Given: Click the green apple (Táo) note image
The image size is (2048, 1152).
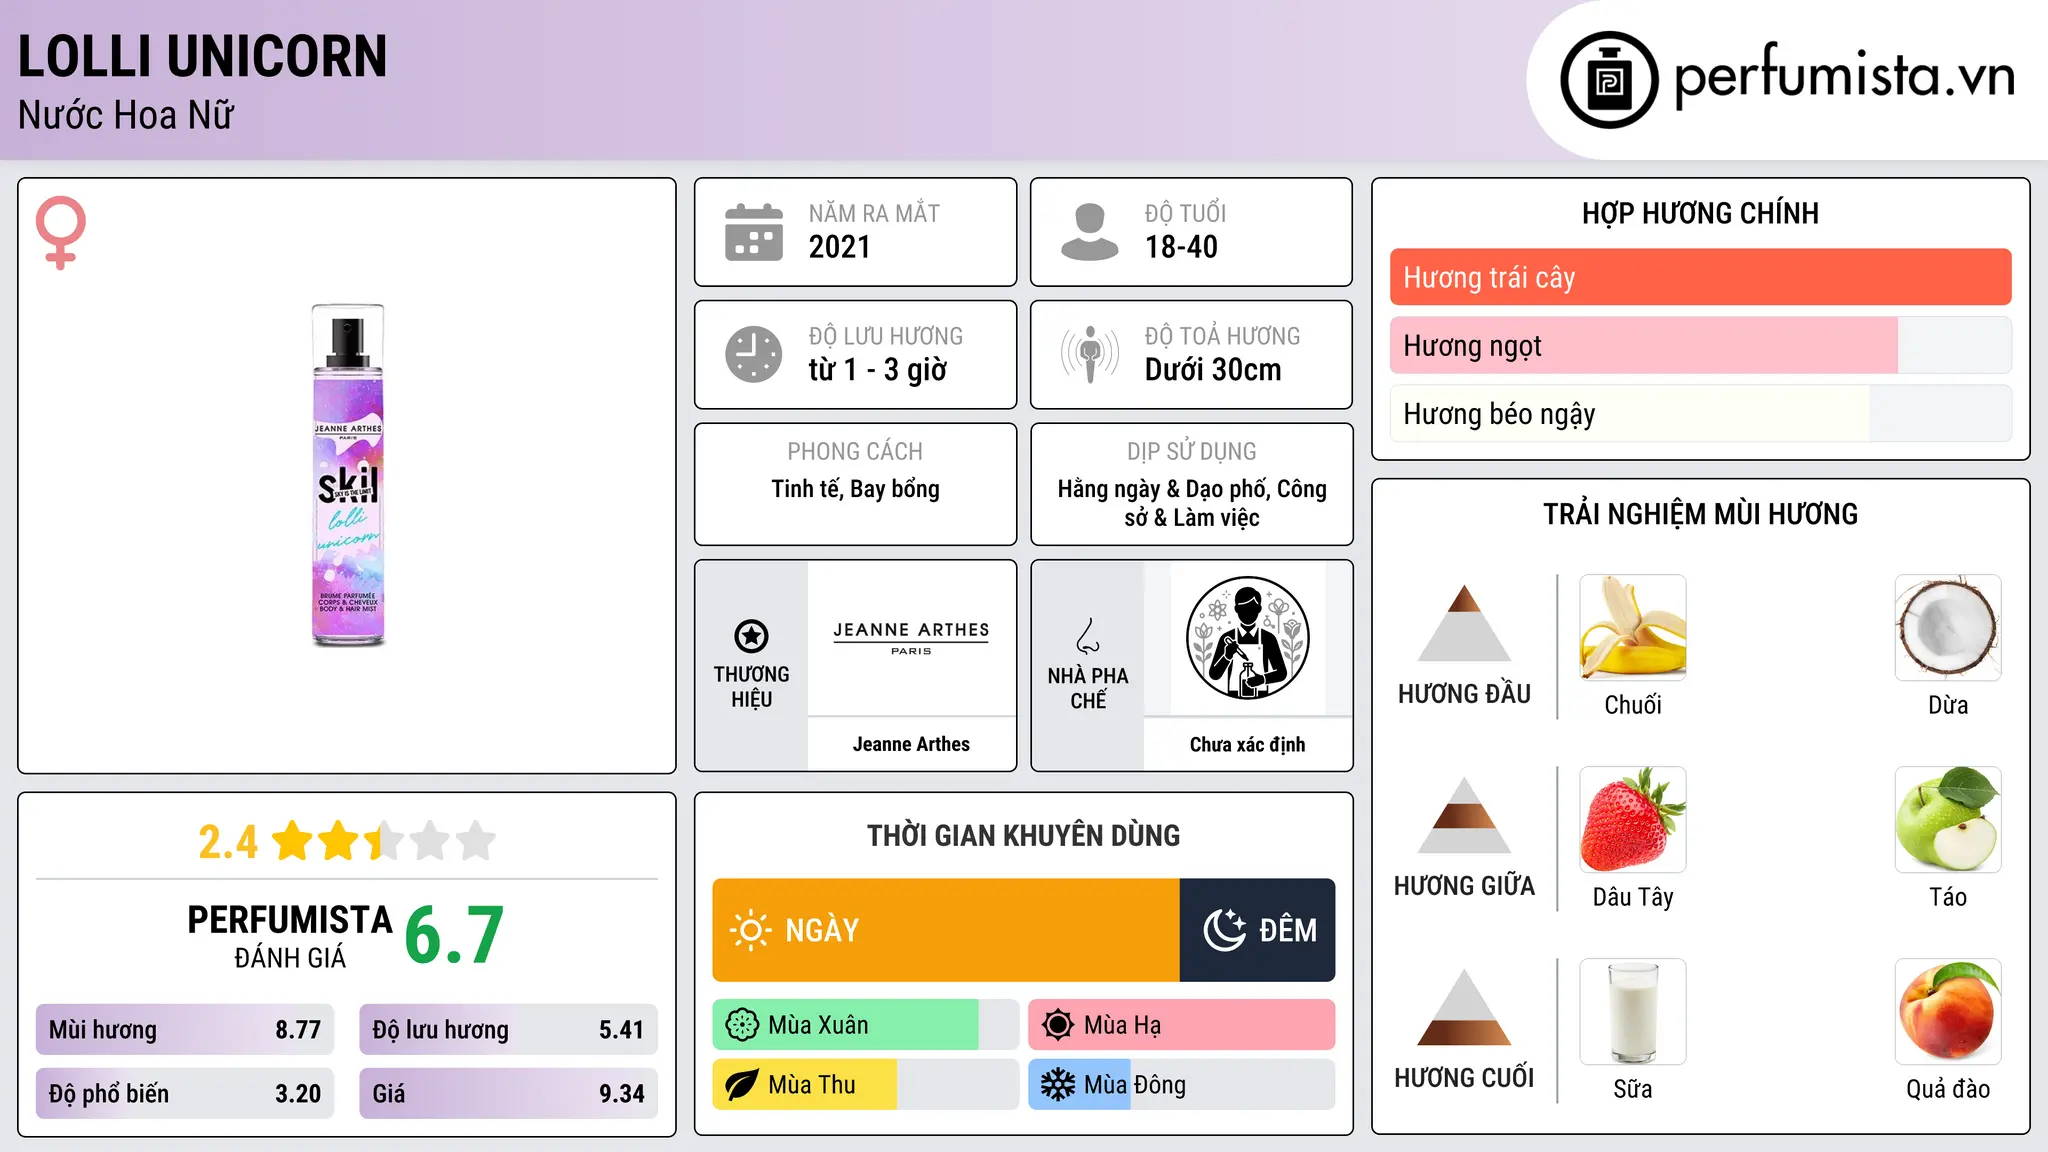Looking at the screenshot, I should pyautogui.click(x=1948, y=820).
